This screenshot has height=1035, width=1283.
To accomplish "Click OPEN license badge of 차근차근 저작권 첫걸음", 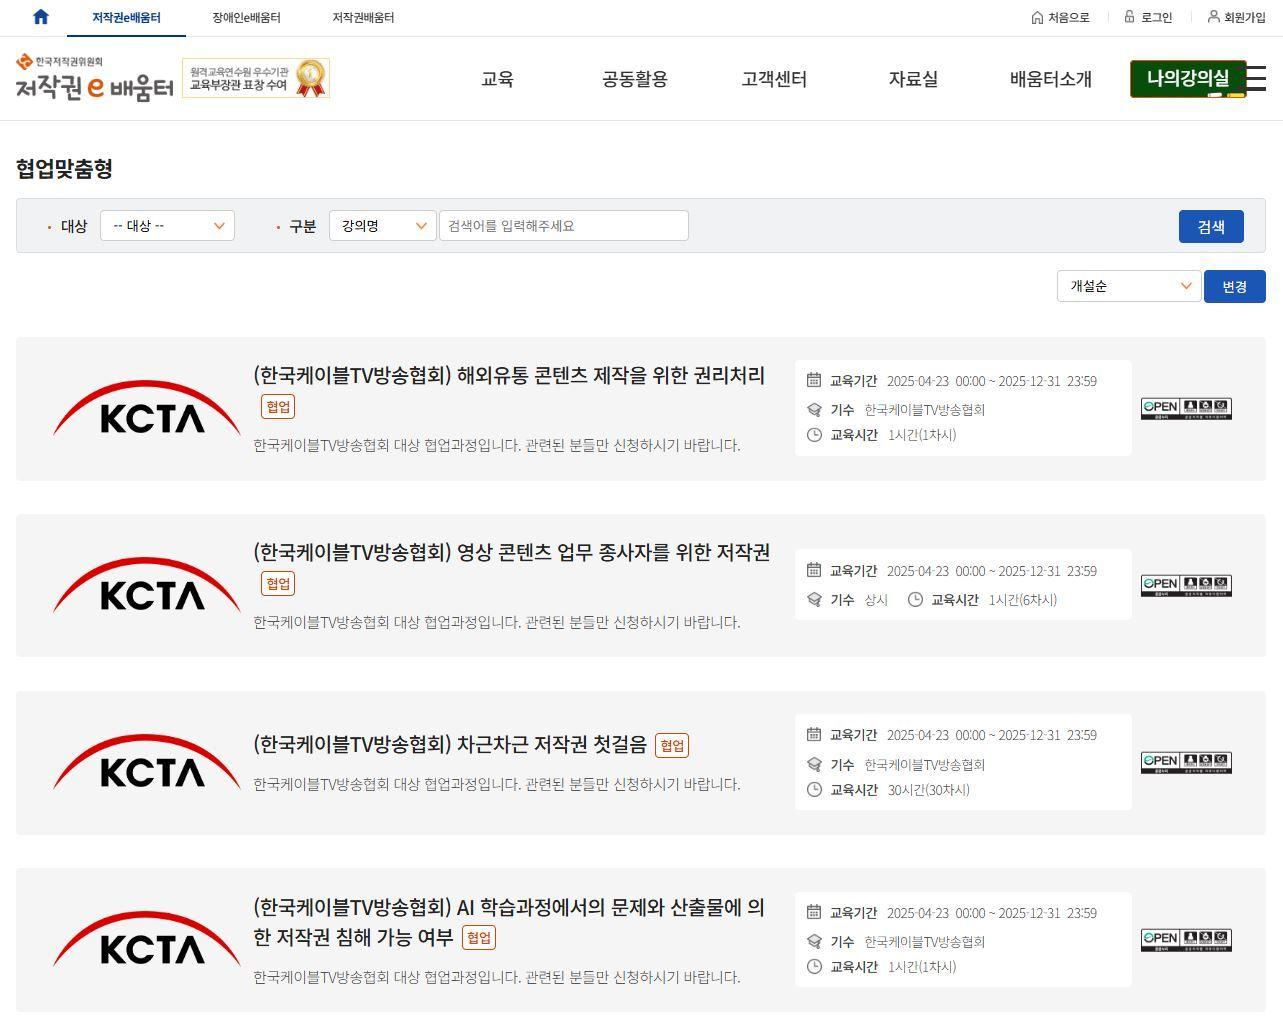I will coord(1186,763).
